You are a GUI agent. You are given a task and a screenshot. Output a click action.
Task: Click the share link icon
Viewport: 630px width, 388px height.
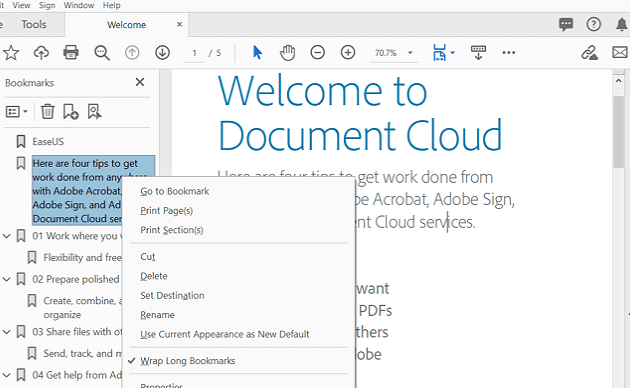(x=589, y=53)
